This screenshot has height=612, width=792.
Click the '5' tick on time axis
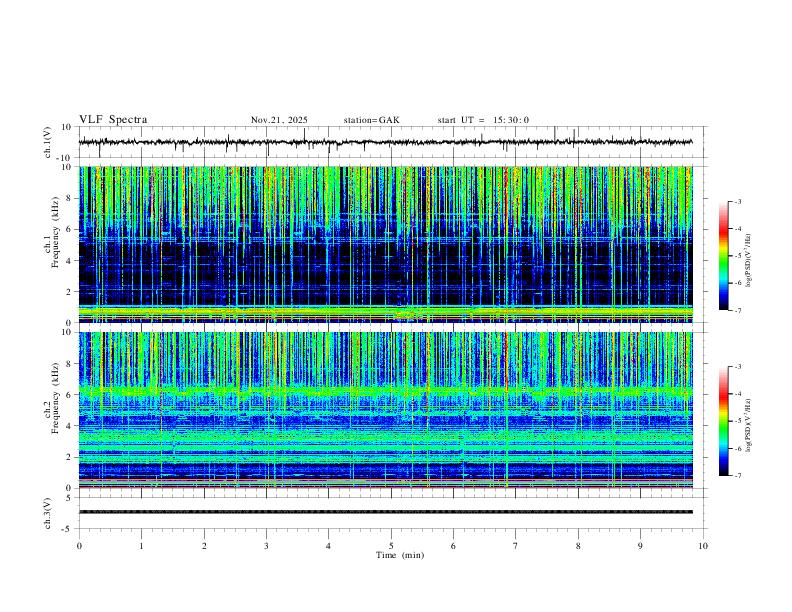391,546
